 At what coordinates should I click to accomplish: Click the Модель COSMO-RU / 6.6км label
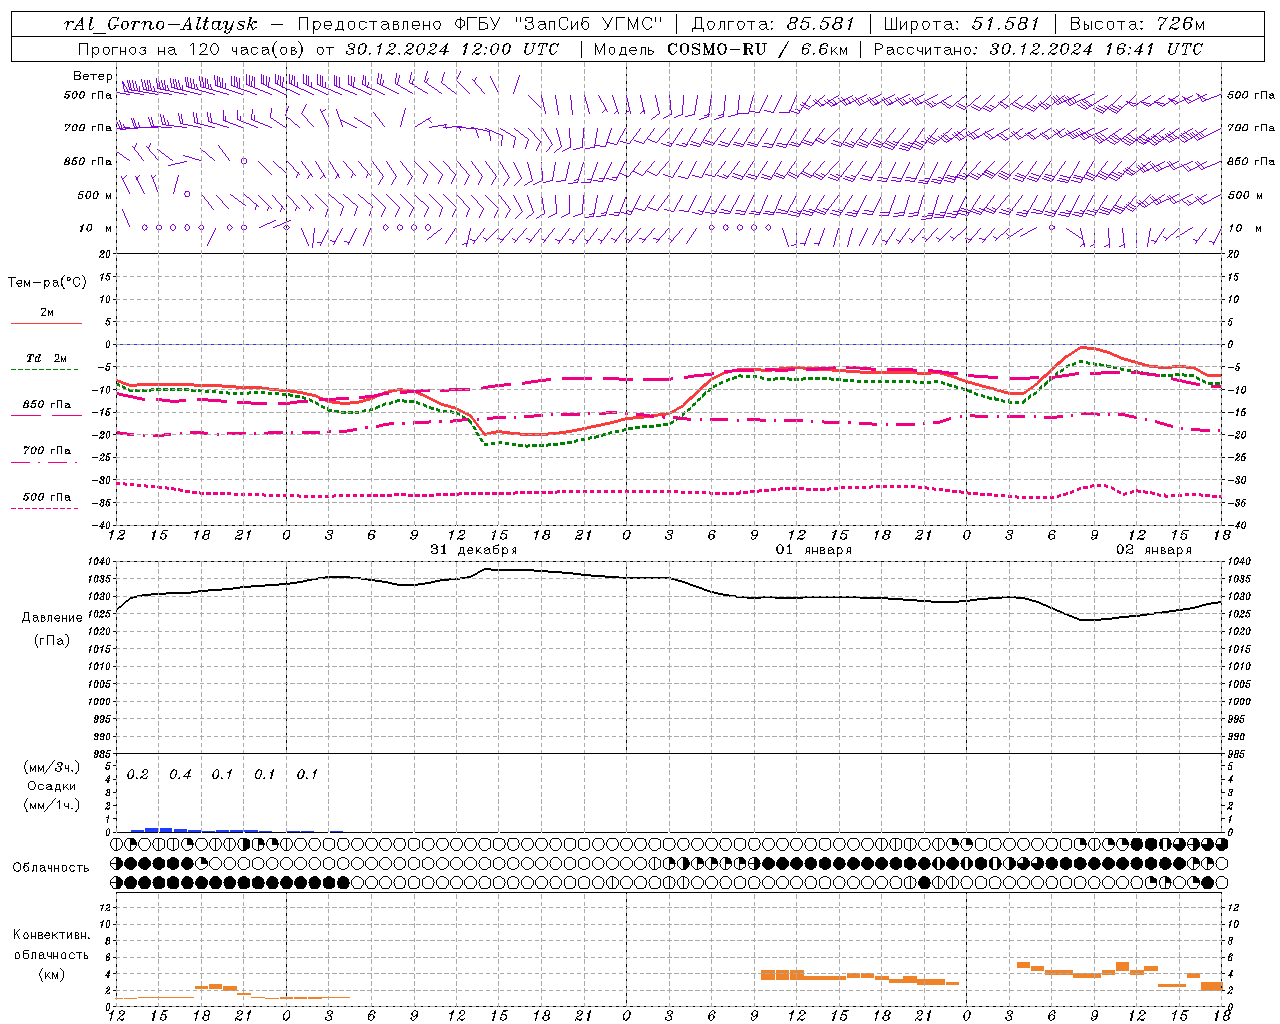[721, 49]
